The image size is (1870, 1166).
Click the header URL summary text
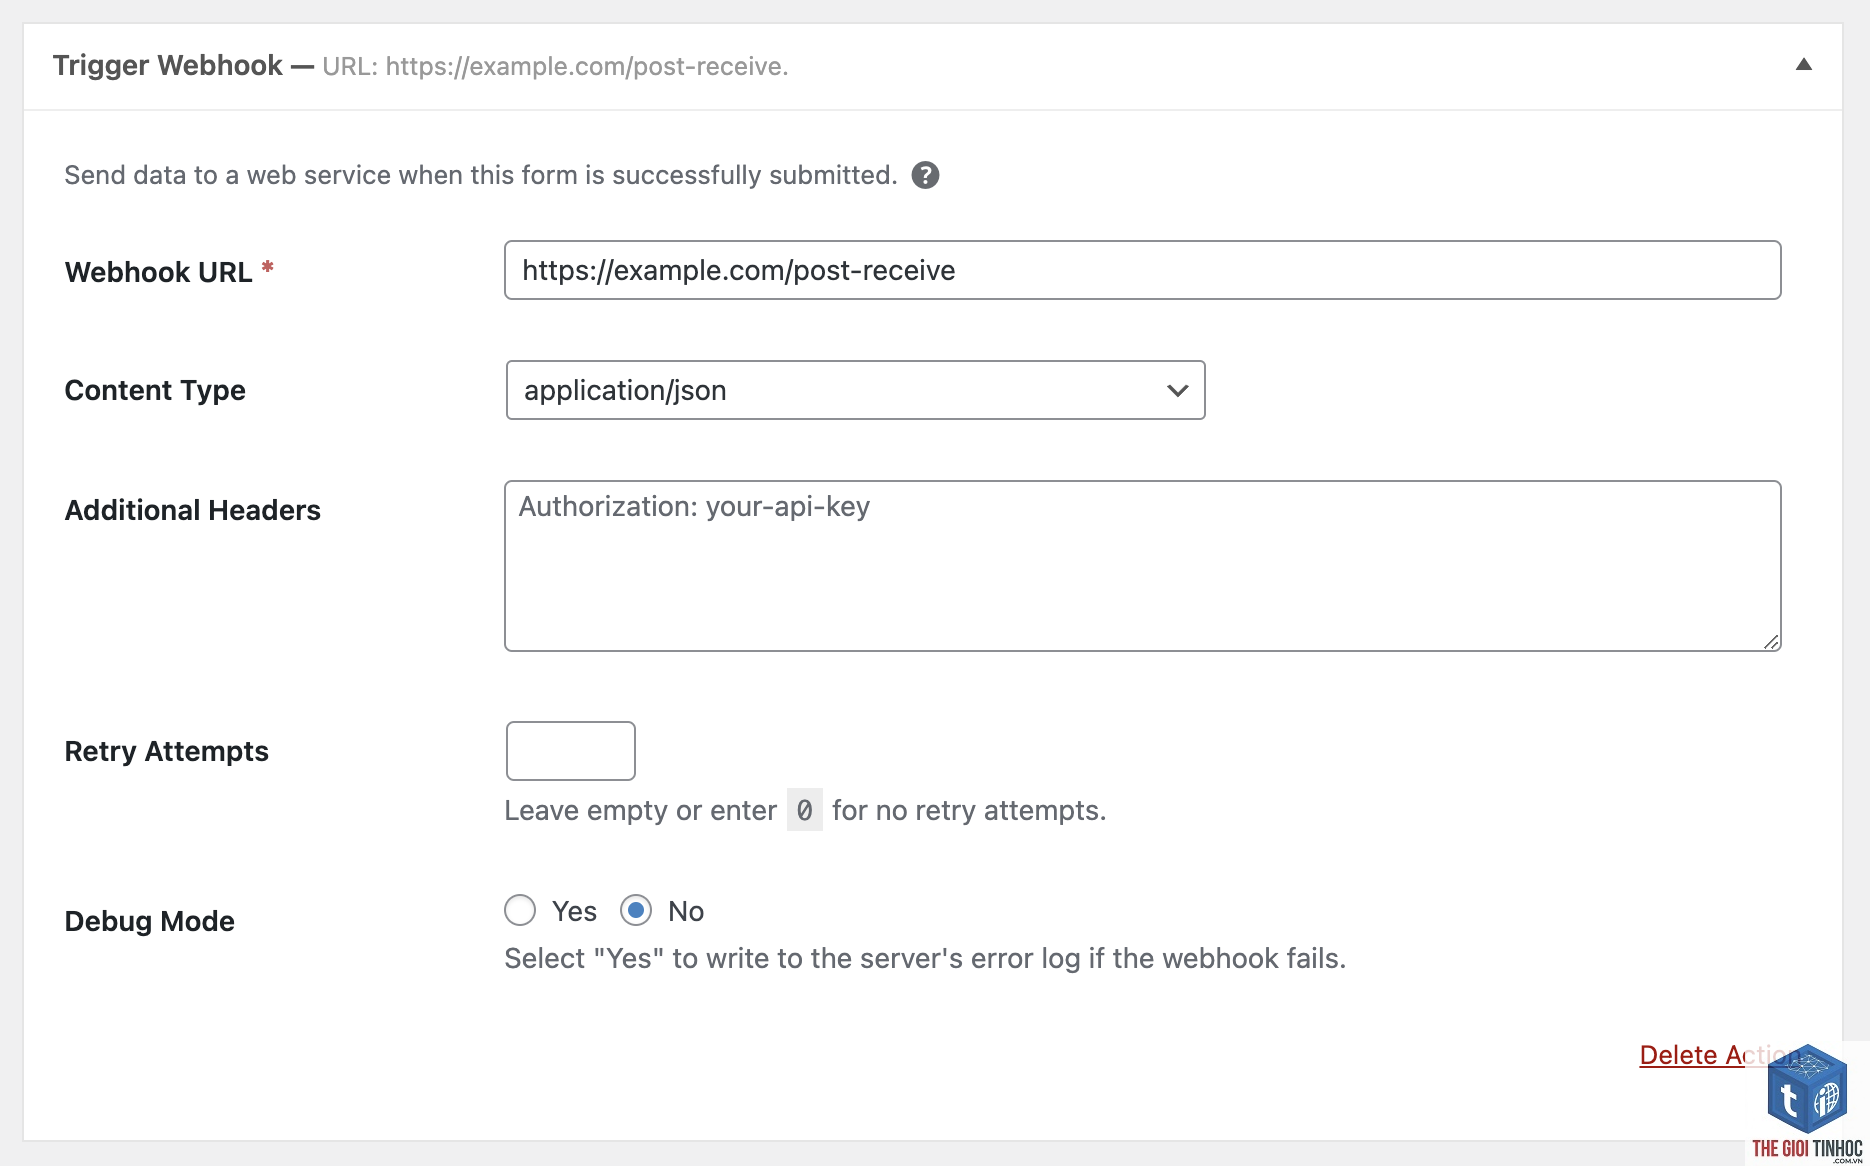pos(555,67)
